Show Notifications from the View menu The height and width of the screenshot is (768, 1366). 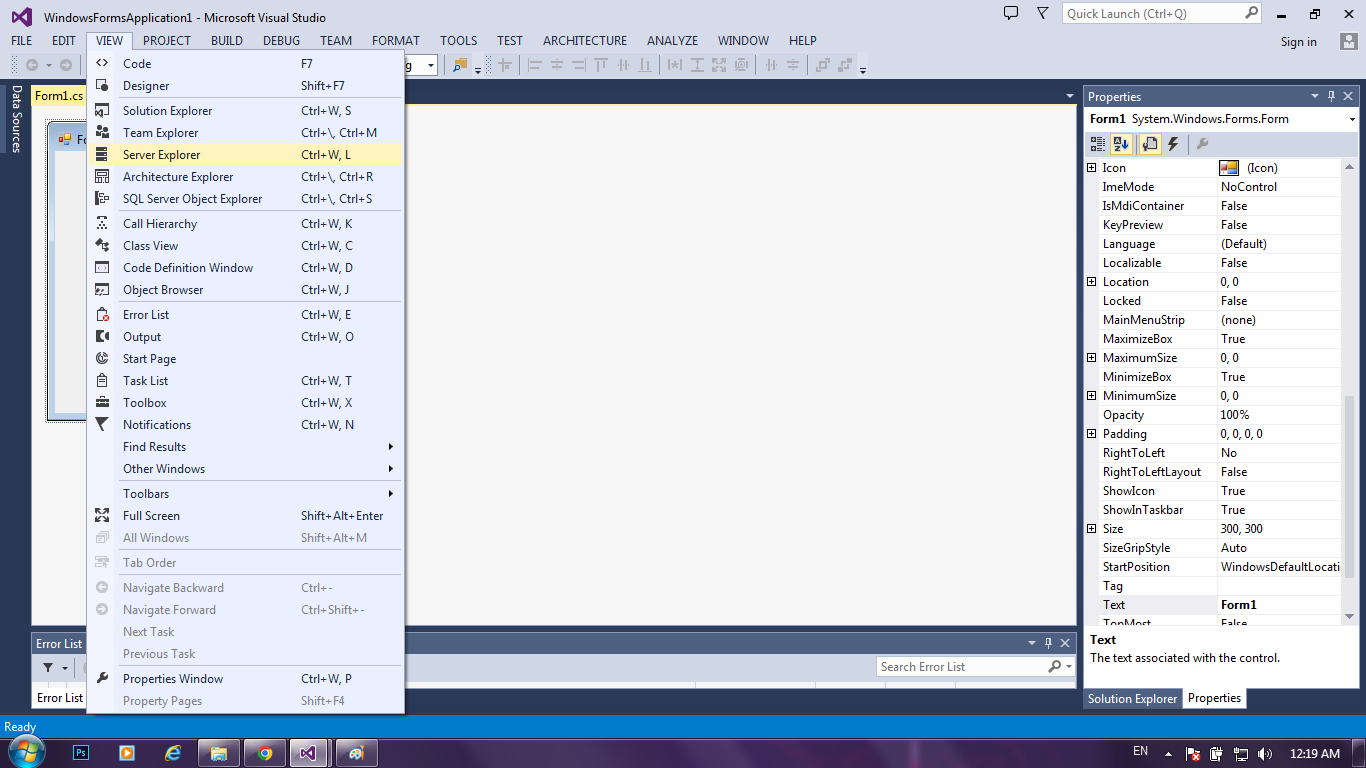click(245, 425)
